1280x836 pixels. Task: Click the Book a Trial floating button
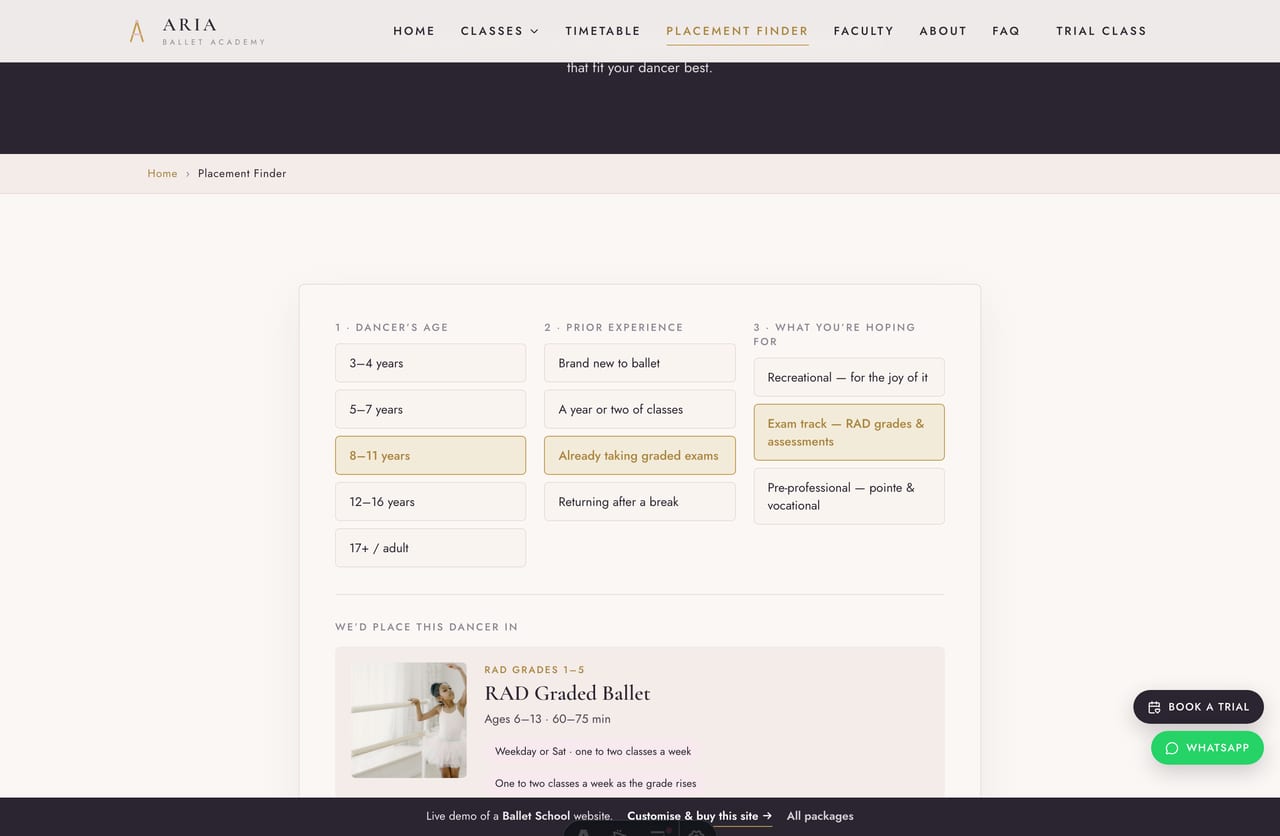1198,707
